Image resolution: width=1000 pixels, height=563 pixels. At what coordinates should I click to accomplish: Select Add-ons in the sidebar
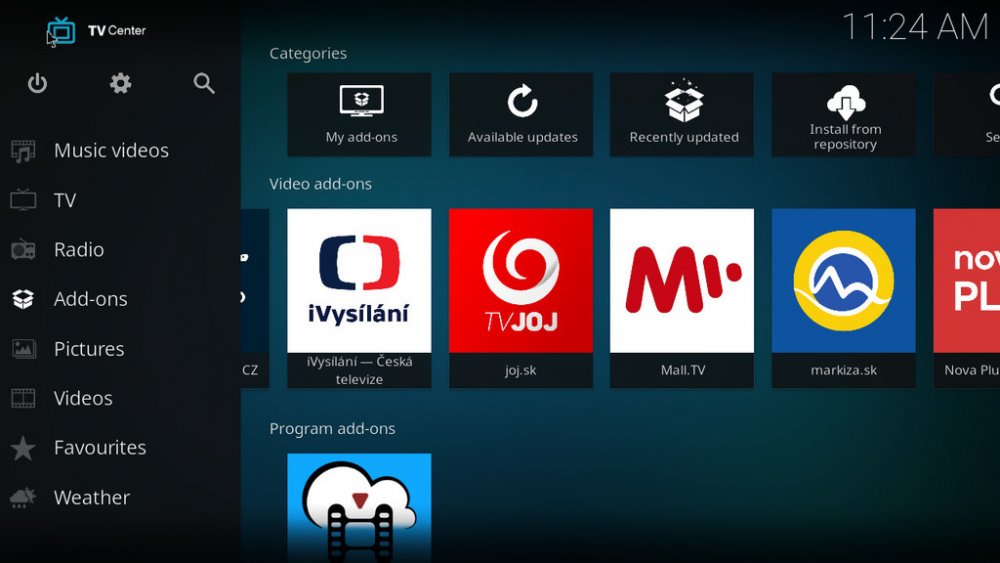click(x=90, y=299)
